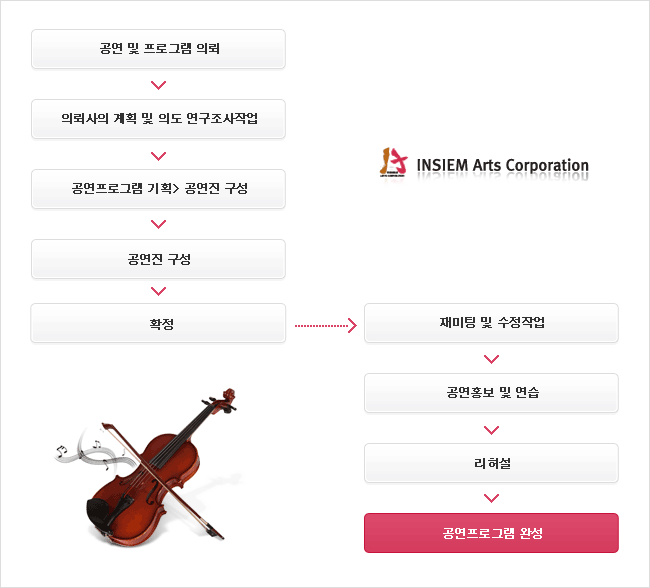Click the chevron below 공연프로그램 기획> 공연진 구성

click(158, 224)
